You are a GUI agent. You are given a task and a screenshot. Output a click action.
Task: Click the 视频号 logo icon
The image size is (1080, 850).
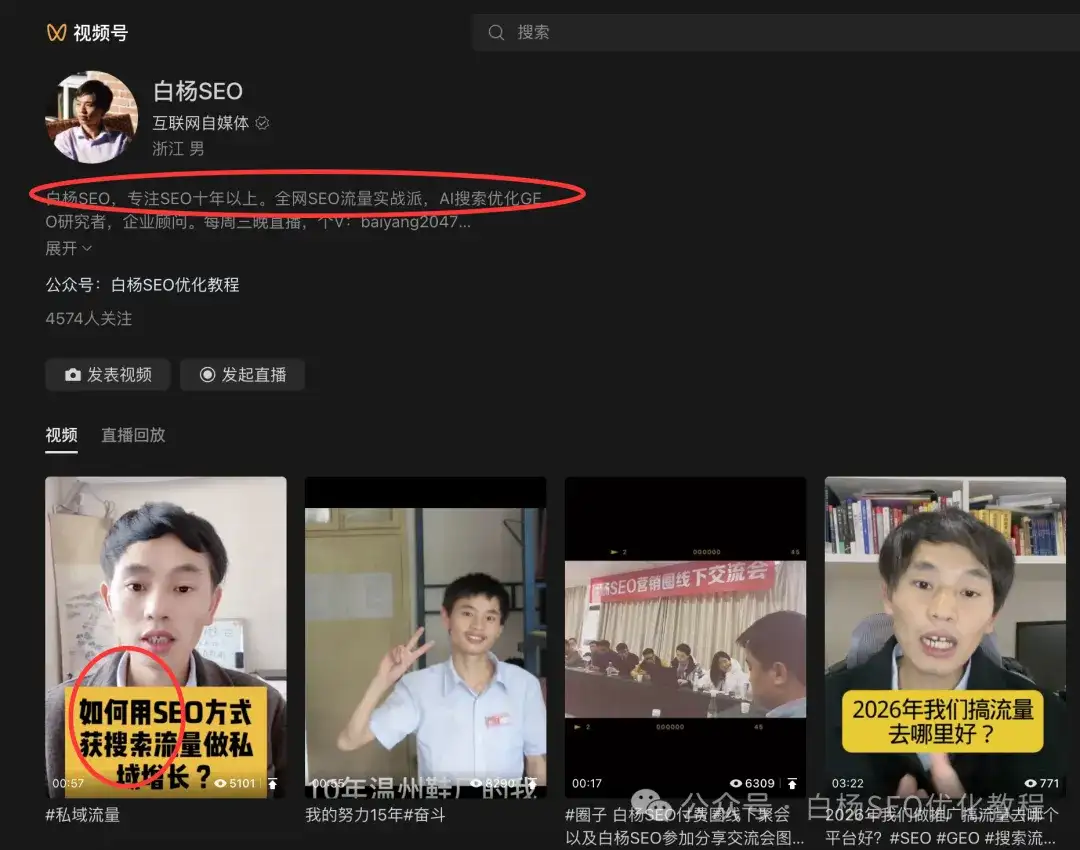pyautogui.click(x=56, y=32)
